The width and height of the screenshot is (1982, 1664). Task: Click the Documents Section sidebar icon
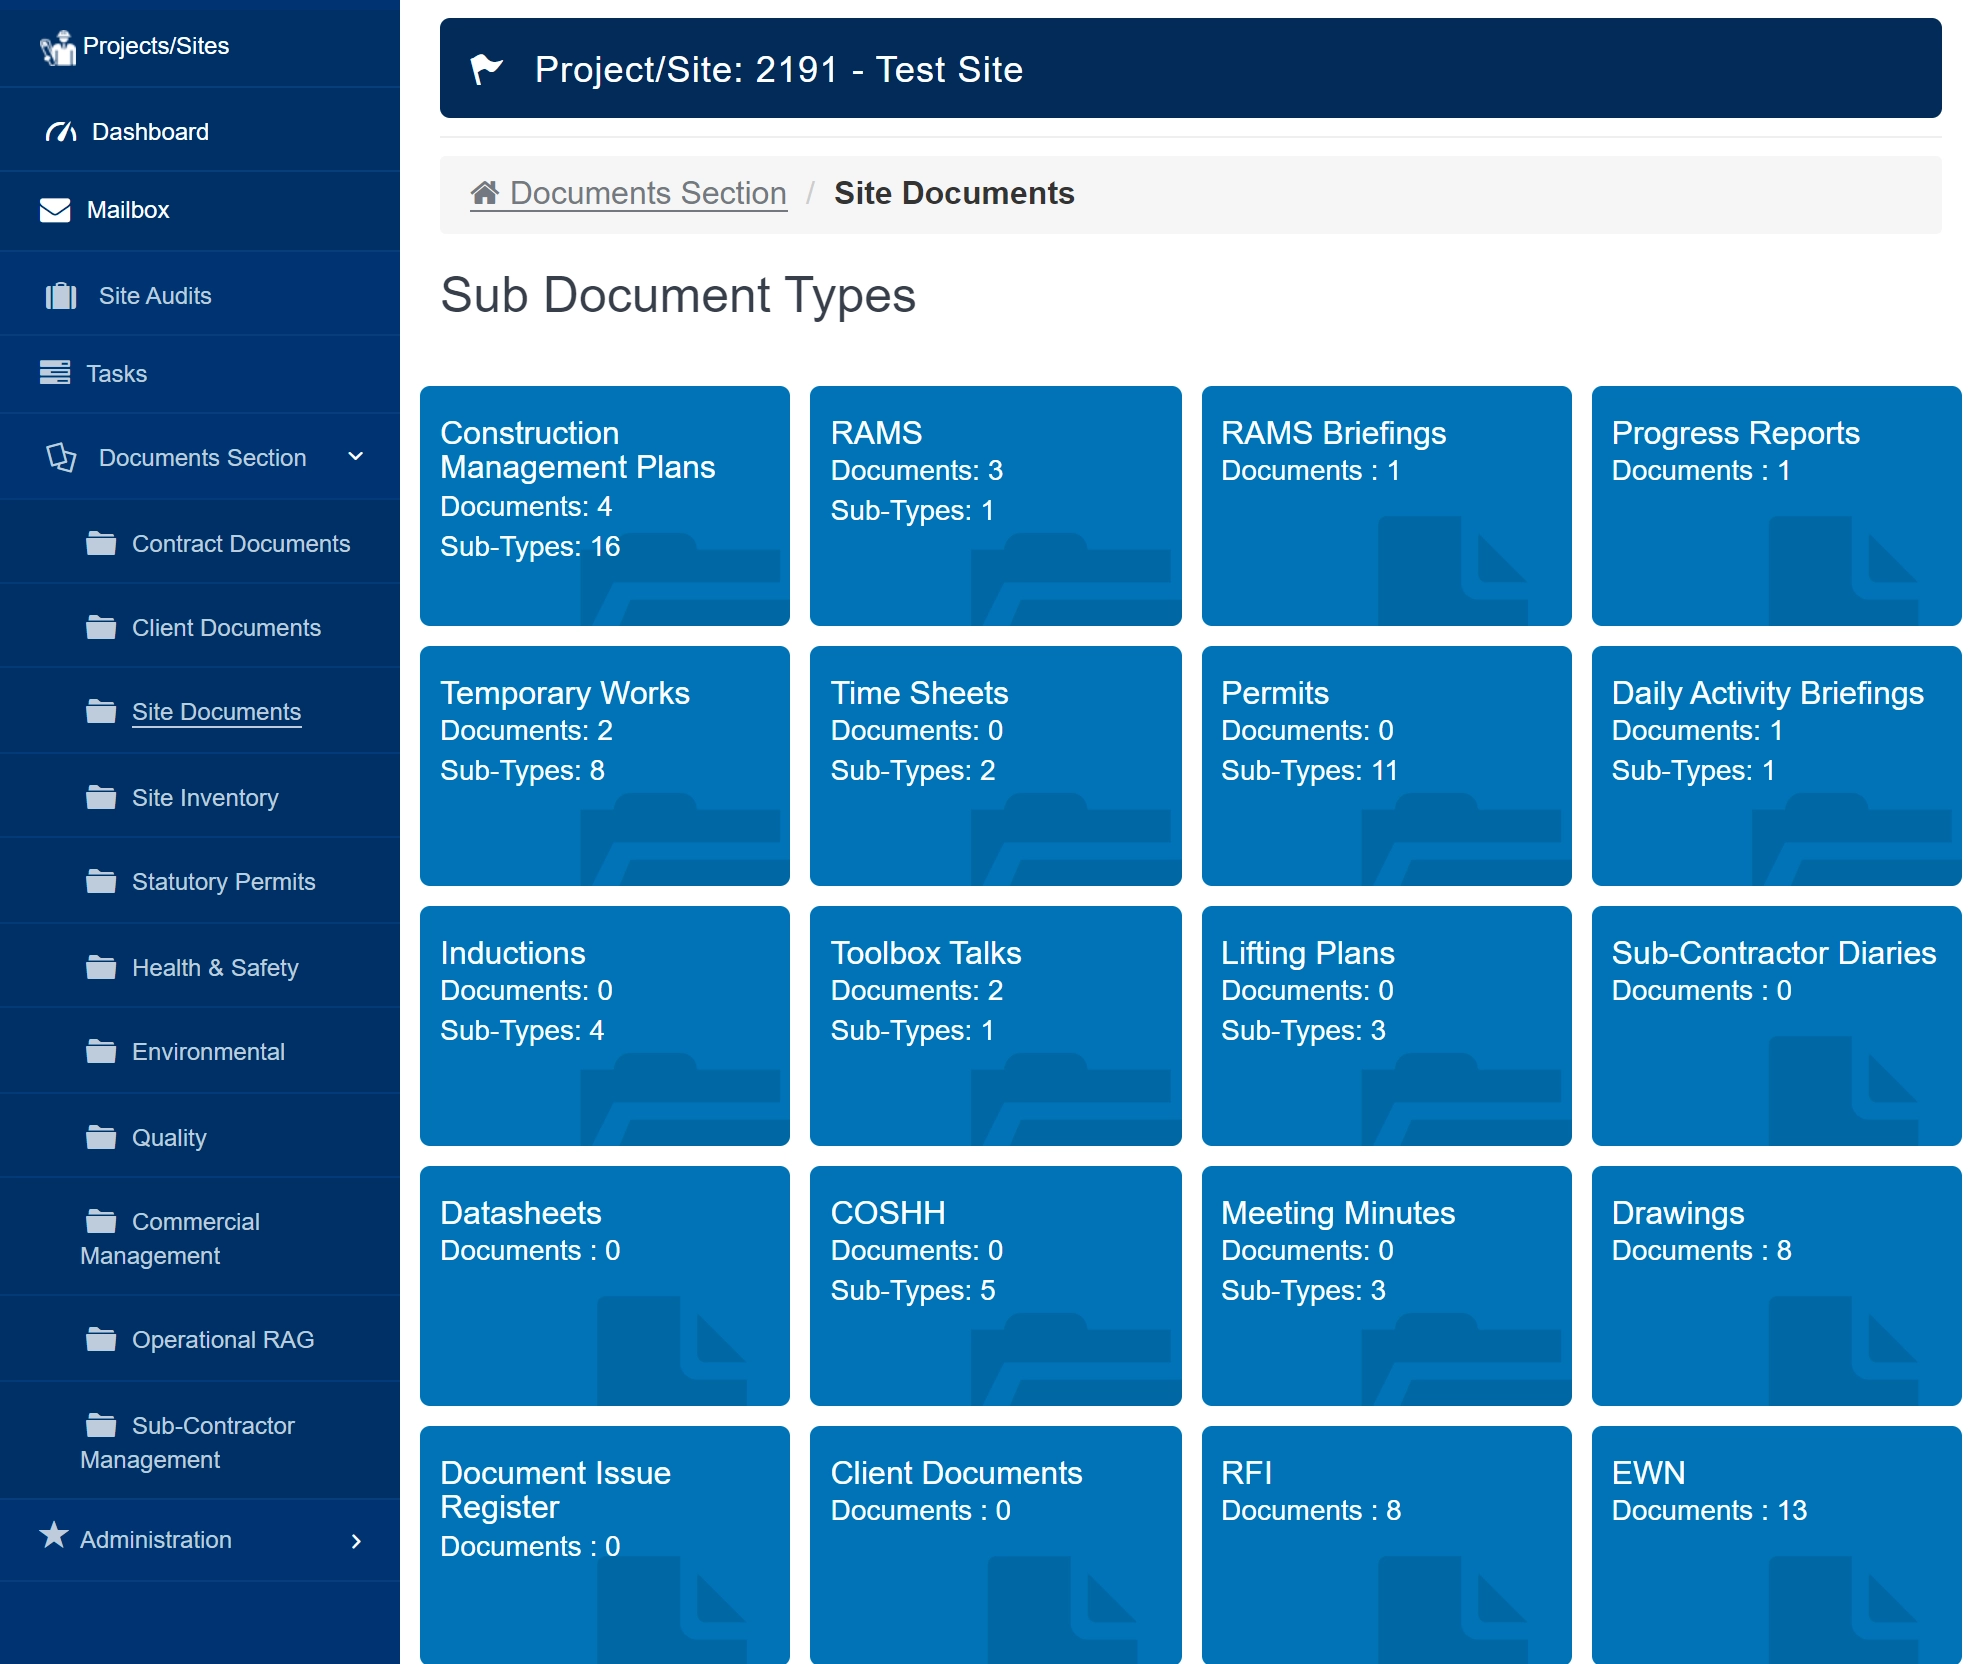point(61,458)
